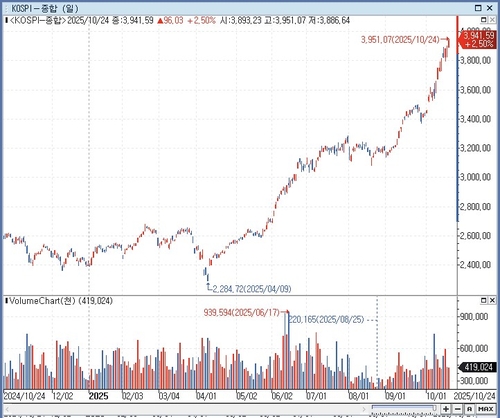Click the scrollbar right arrow
500x418 pixels.
coord(365,409)
